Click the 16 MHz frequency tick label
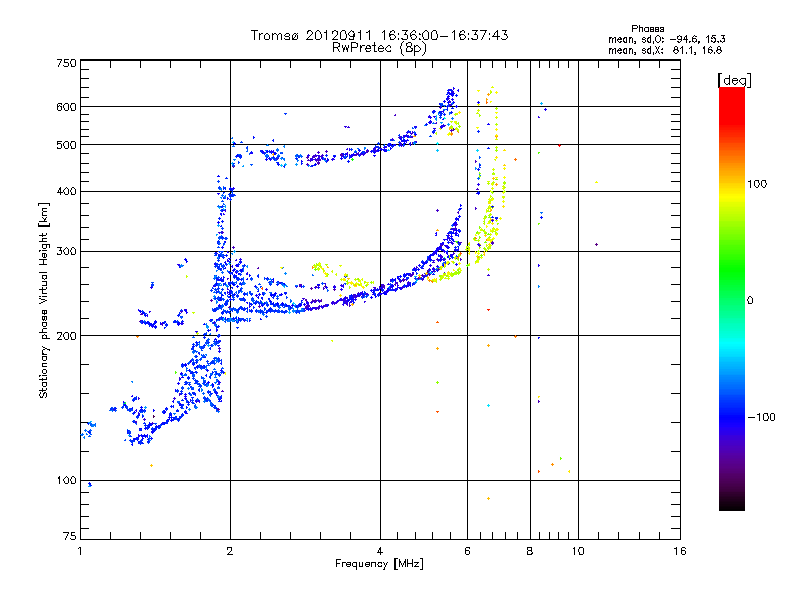Image resolution: width=800 pixels, height=600 pixels. 680,551
